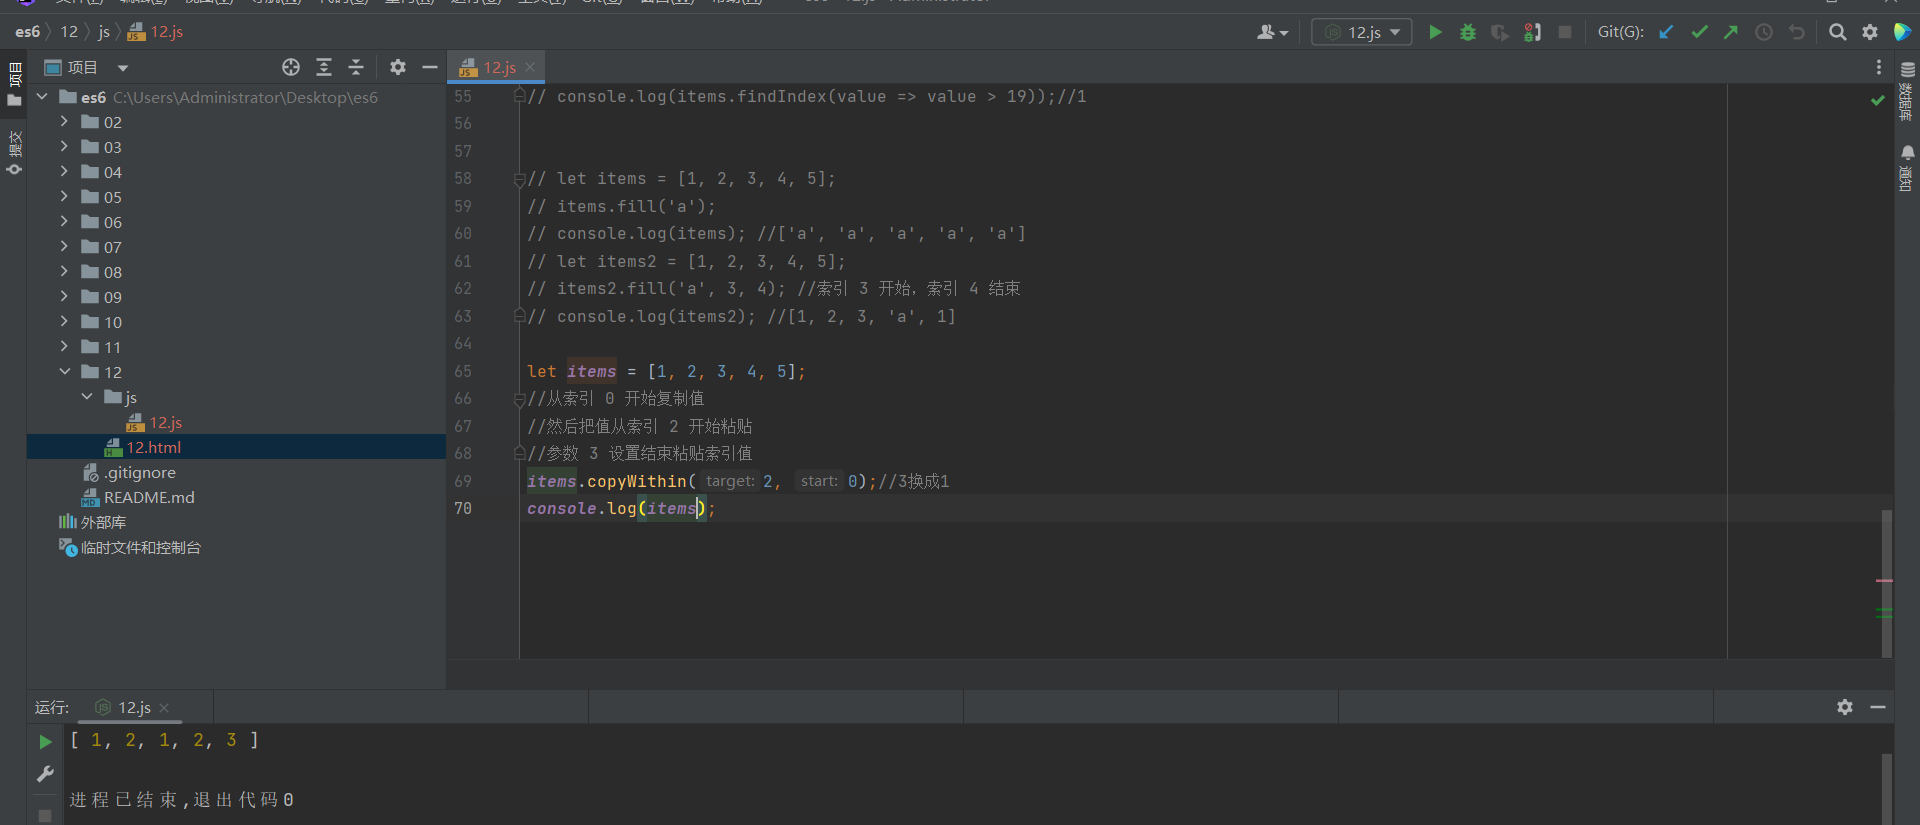Collapse the es6 project root

click(x=42, y=97)
